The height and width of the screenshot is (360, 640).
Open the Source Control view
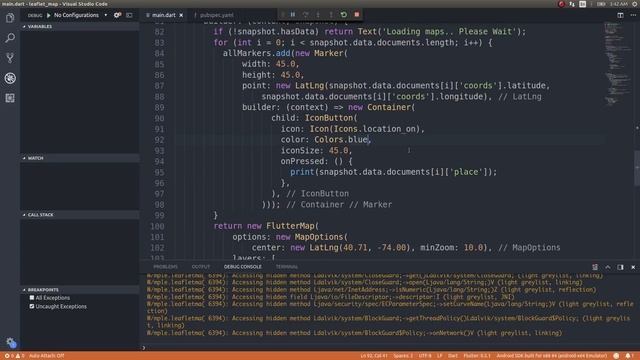pos(10,58)
